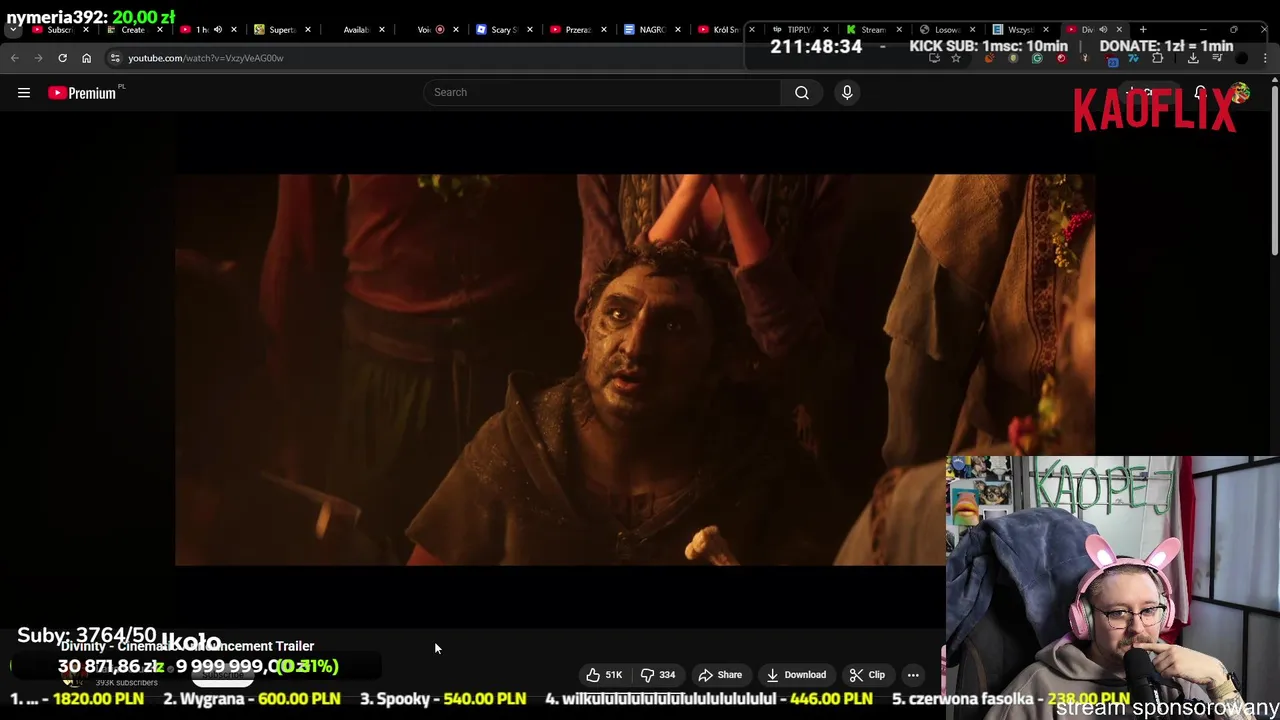
Task: Click the youtube.com address bar URL
Action: (x=206, y=58)
